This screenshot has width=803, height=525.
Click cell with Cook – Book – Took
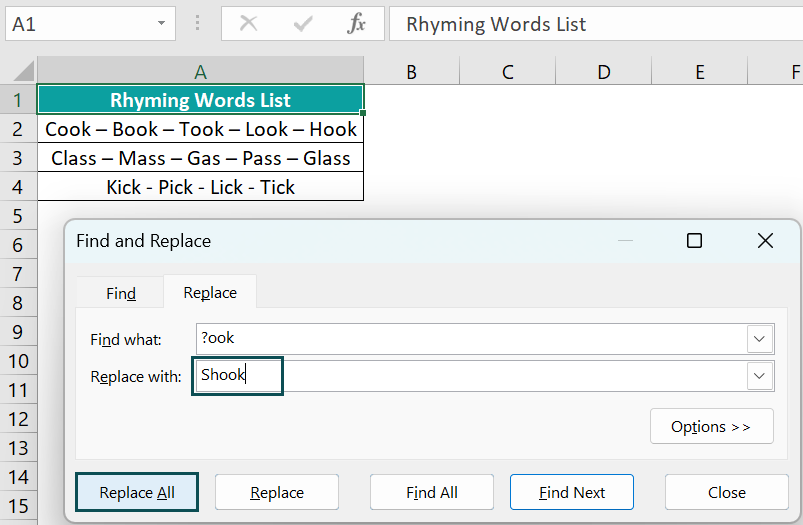click(x=200, y=129)
